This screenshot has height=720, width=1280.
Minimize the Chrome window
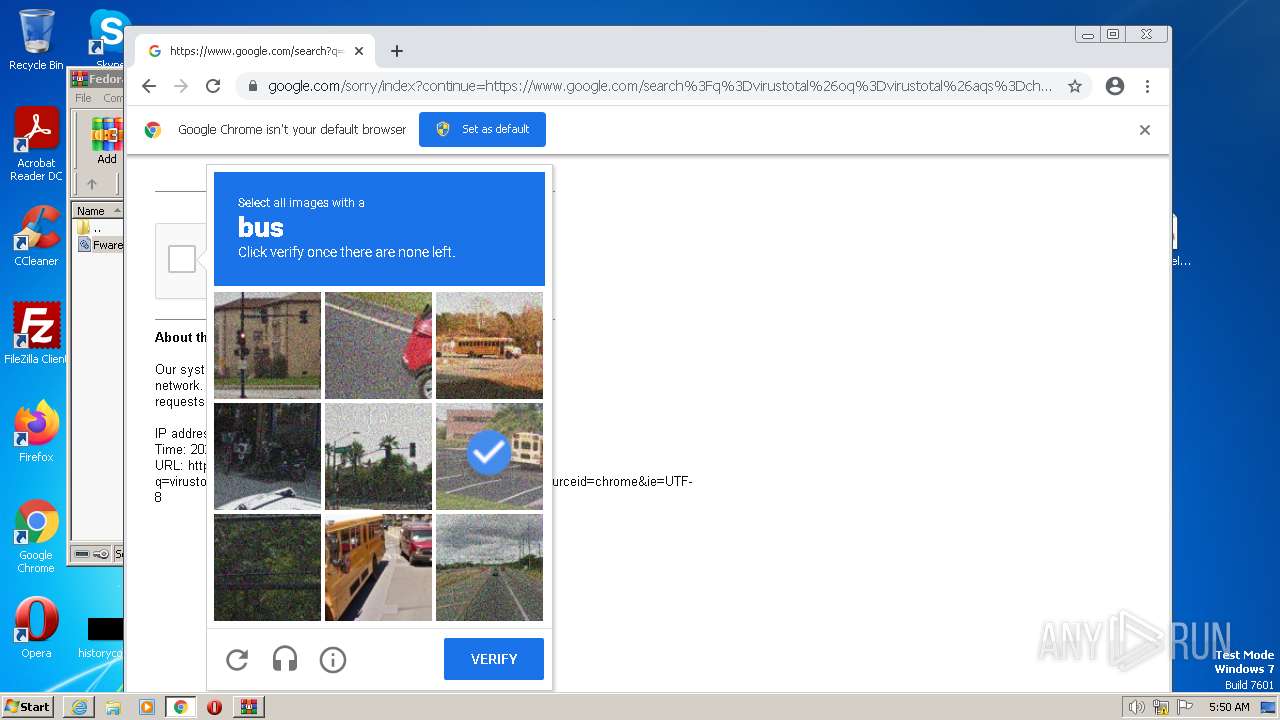(x=1088, y=34)
